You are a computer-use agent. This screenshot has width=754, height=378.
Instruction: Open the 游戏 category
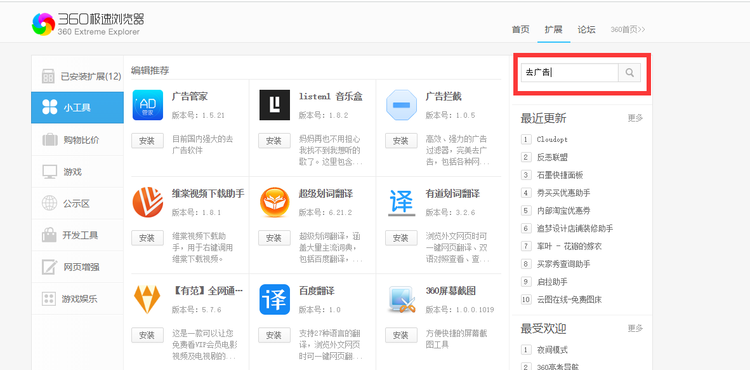click(x=77, y=172)
